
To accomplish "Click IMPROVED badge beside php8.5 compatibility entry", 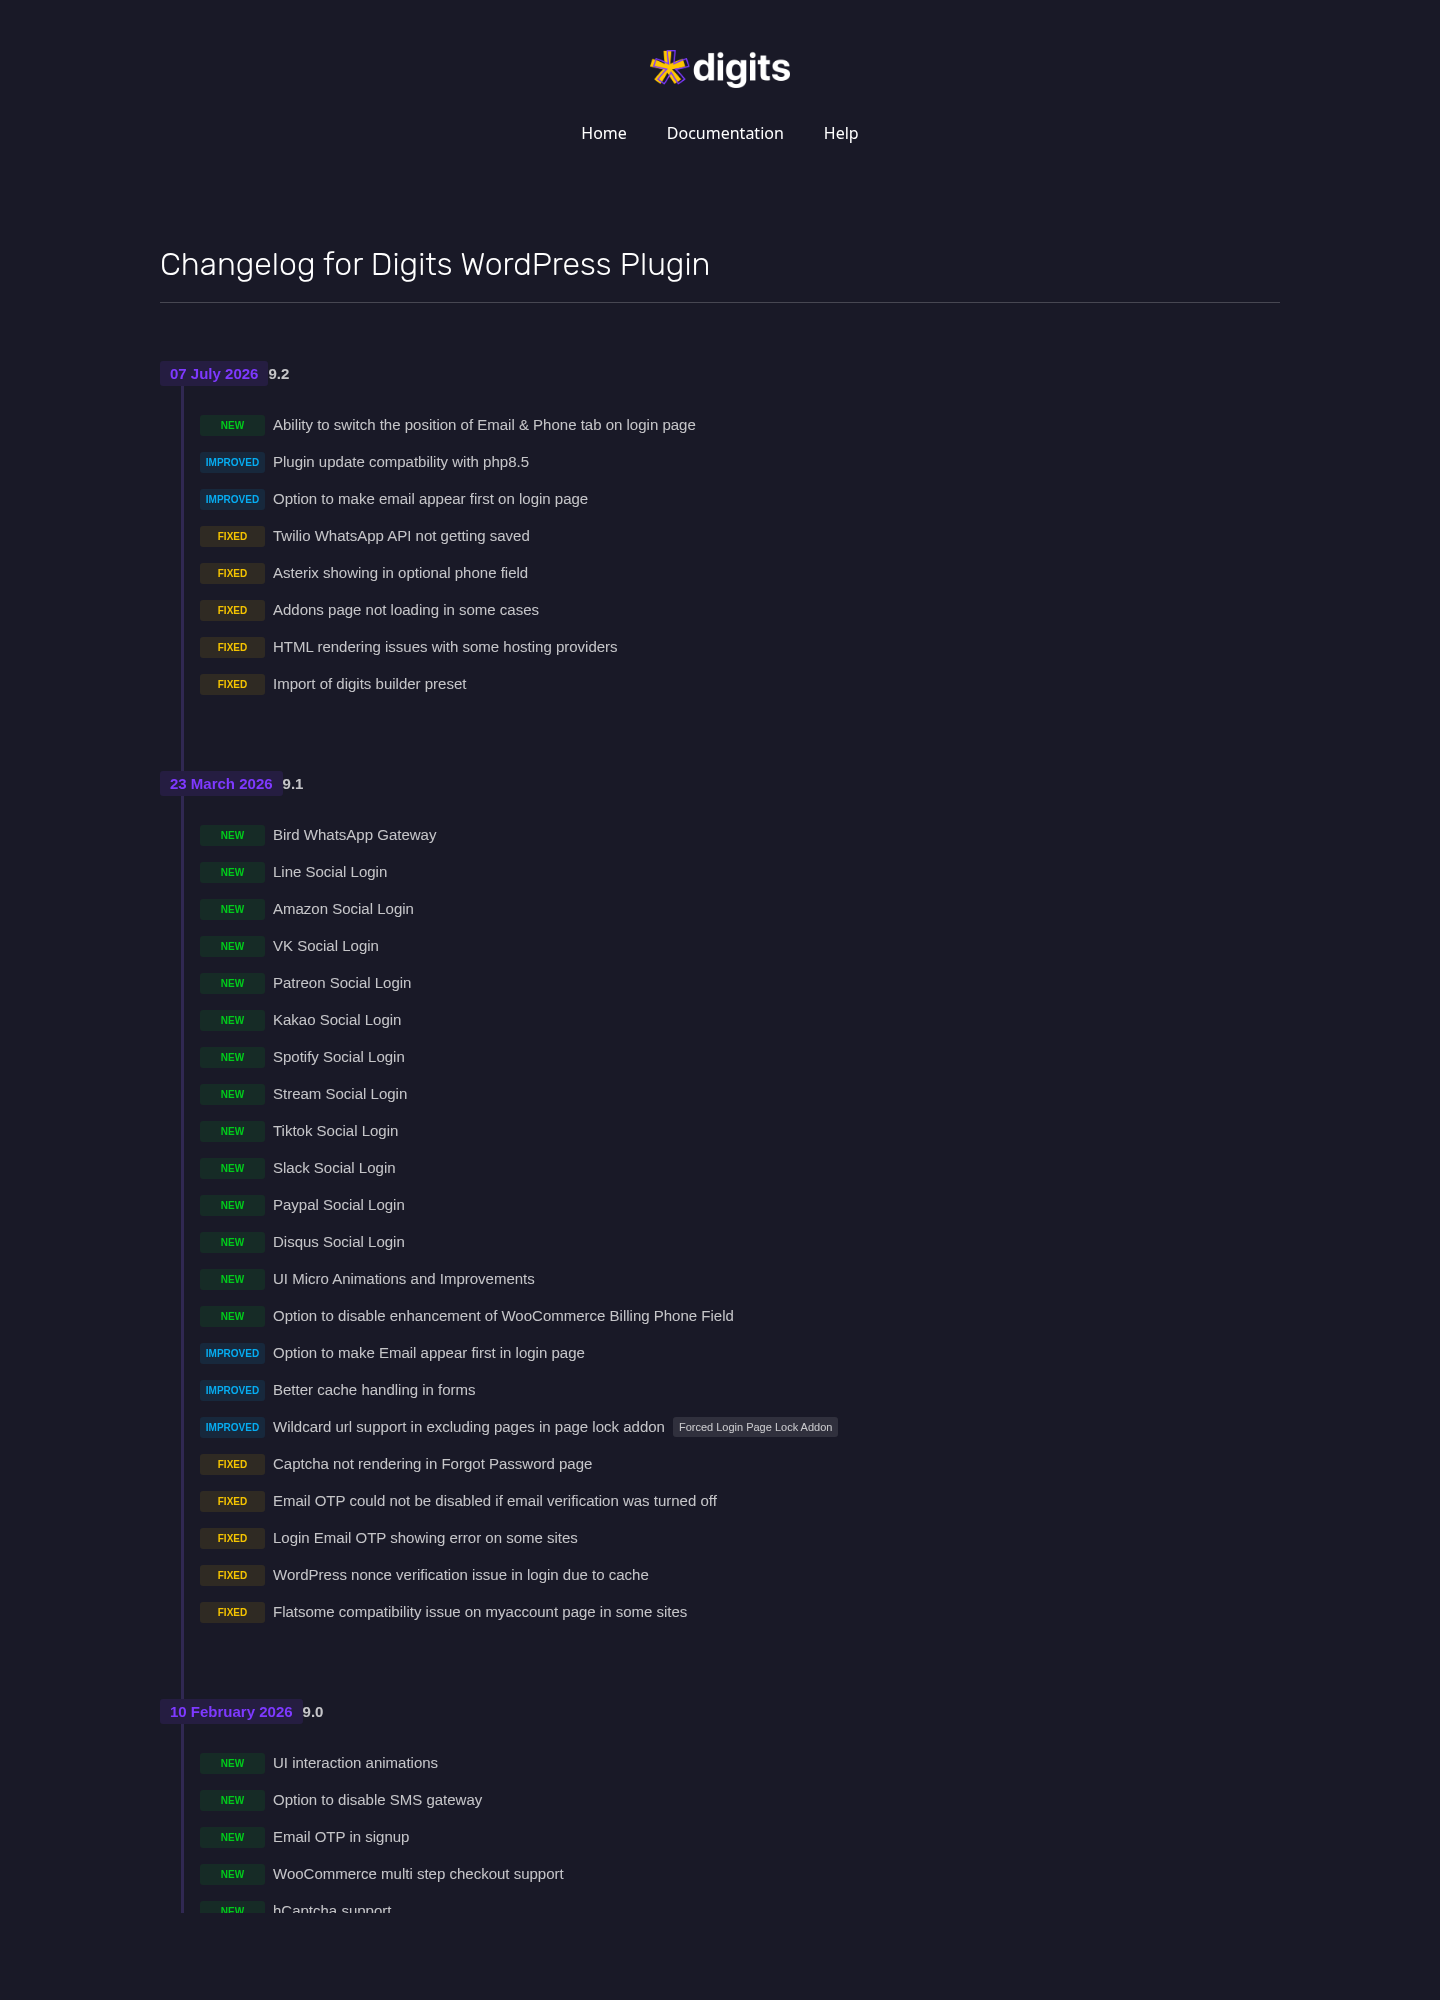I will (232, 462).
